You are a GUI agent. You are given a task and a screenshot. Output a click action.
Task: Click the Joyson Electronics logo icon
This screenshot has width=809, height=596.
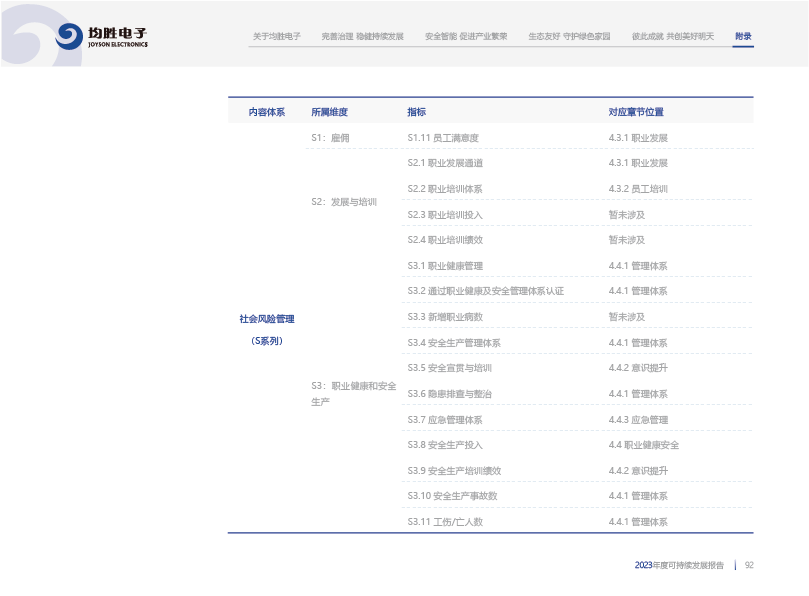69,37
